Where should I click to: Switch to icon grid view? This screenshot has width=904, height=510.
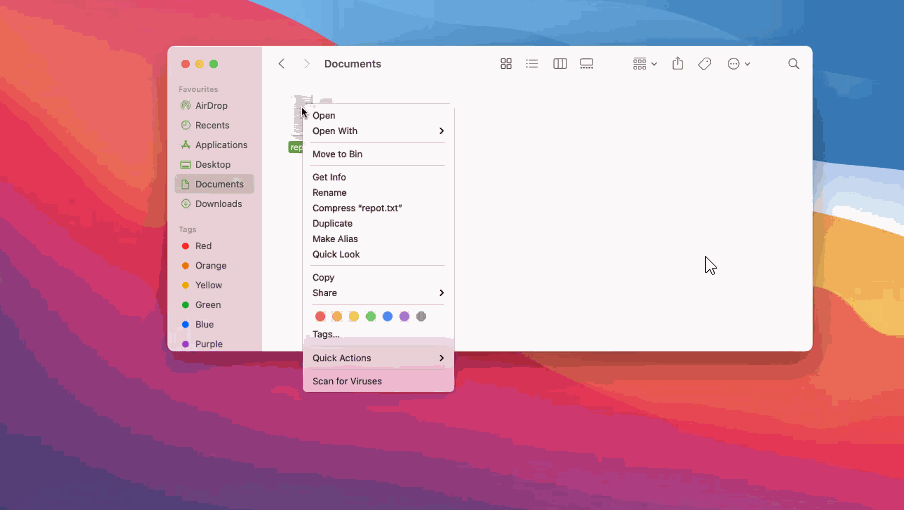tap(506, 64)
